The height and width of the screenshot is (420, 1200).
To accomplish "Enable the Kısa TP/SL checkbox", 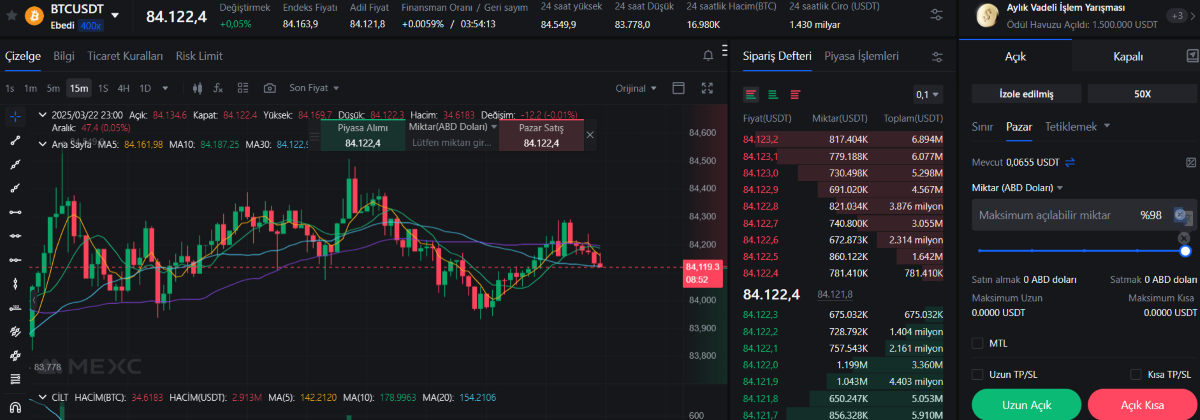I will (x=1136, y=374).
